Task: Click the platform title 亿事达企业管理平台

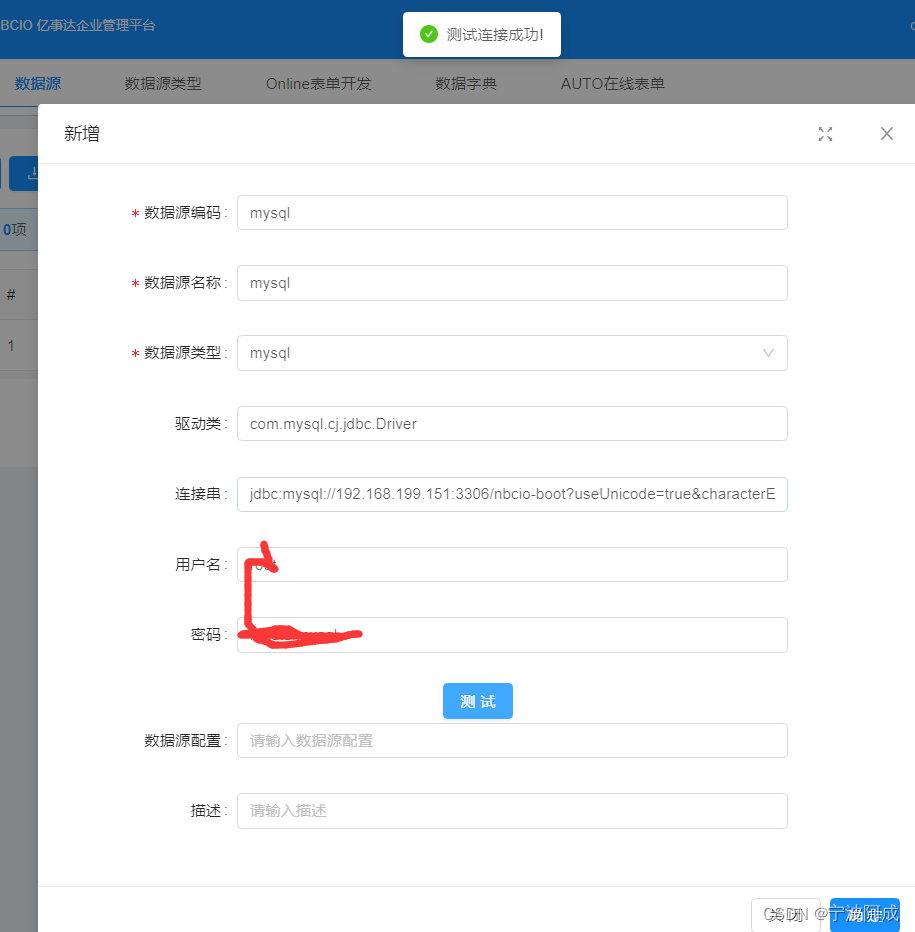Action: point(96,26)
